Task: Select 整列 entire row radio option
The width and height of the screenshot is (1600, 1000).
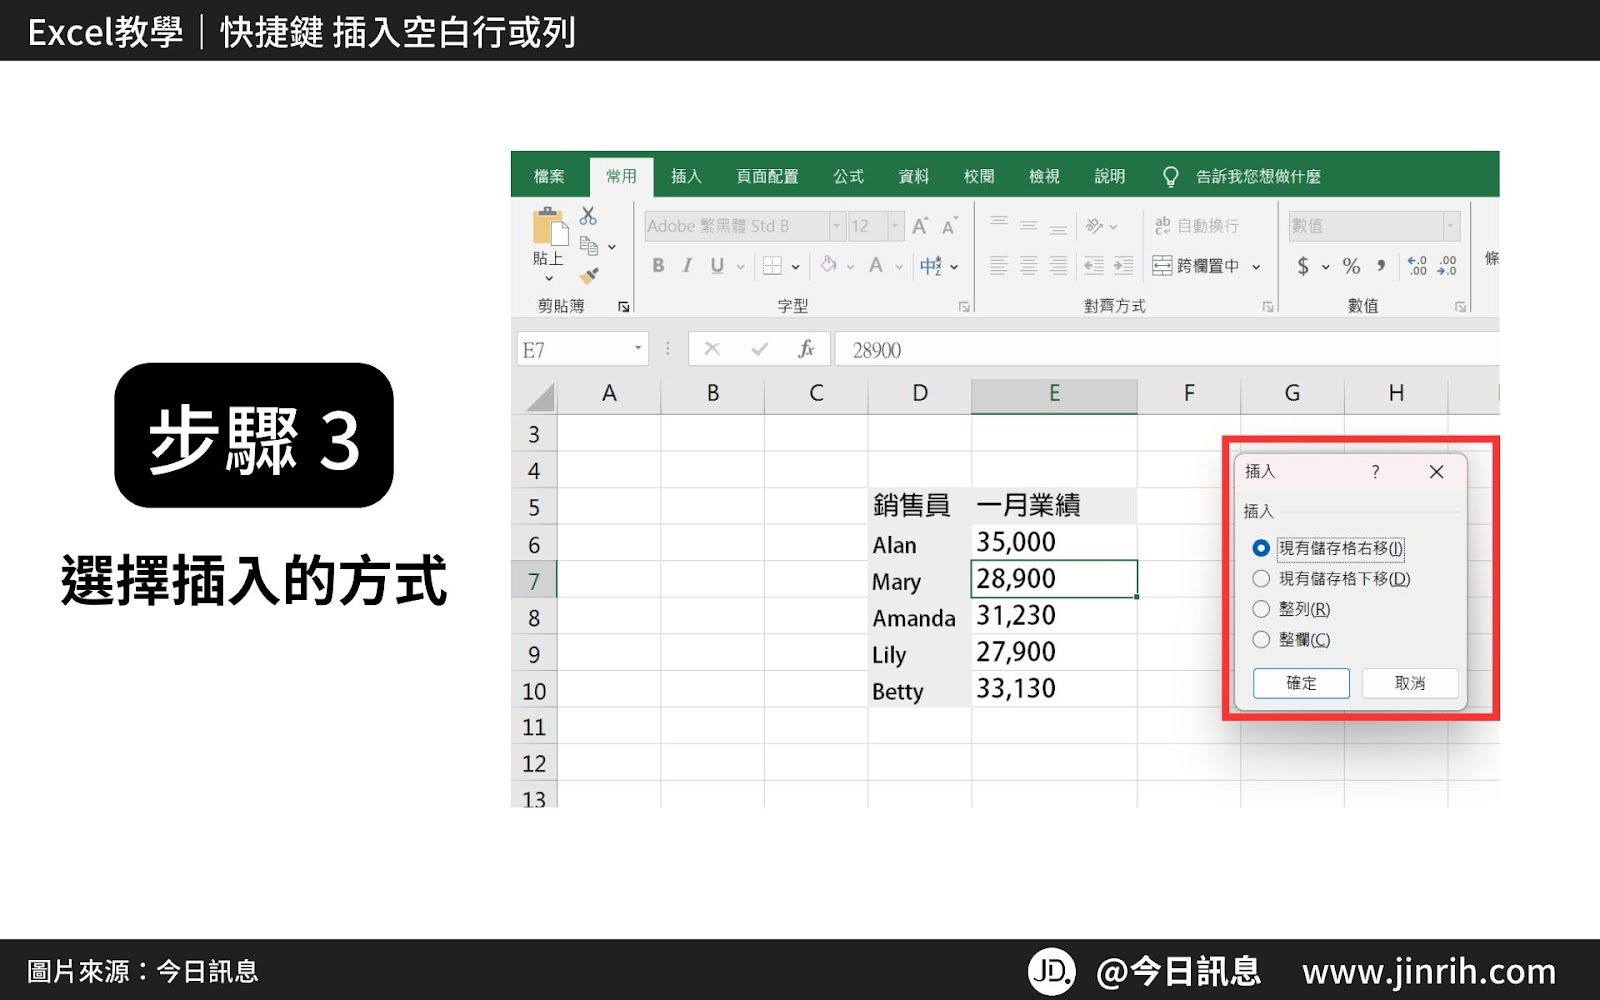Action: point(1261,609)
